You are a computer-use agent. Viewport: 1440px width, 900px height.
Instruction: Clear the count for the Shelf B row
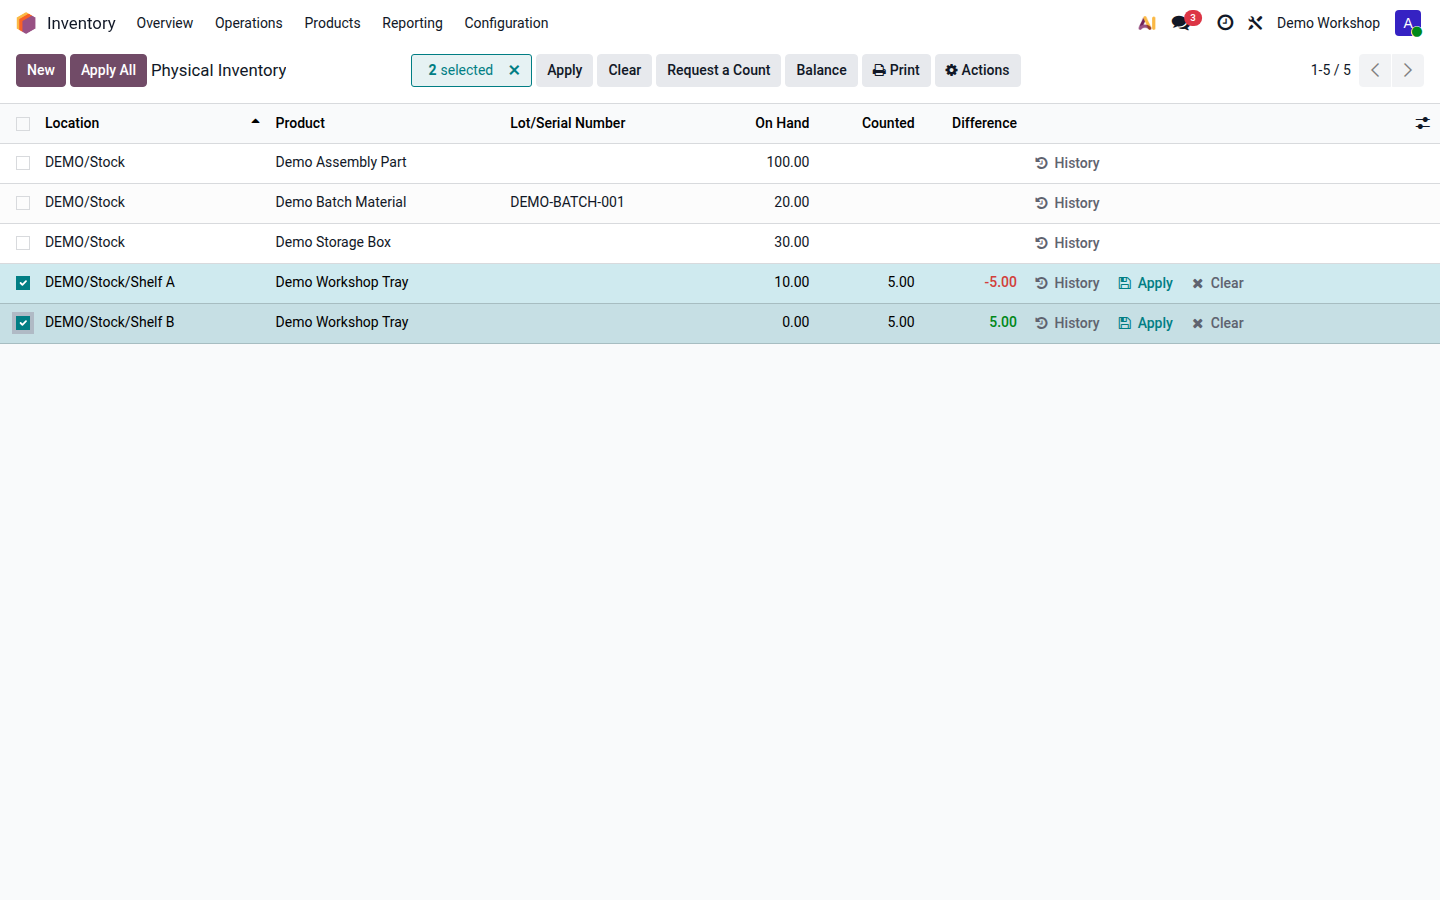pyautogui.click(x=1218, y=323)
